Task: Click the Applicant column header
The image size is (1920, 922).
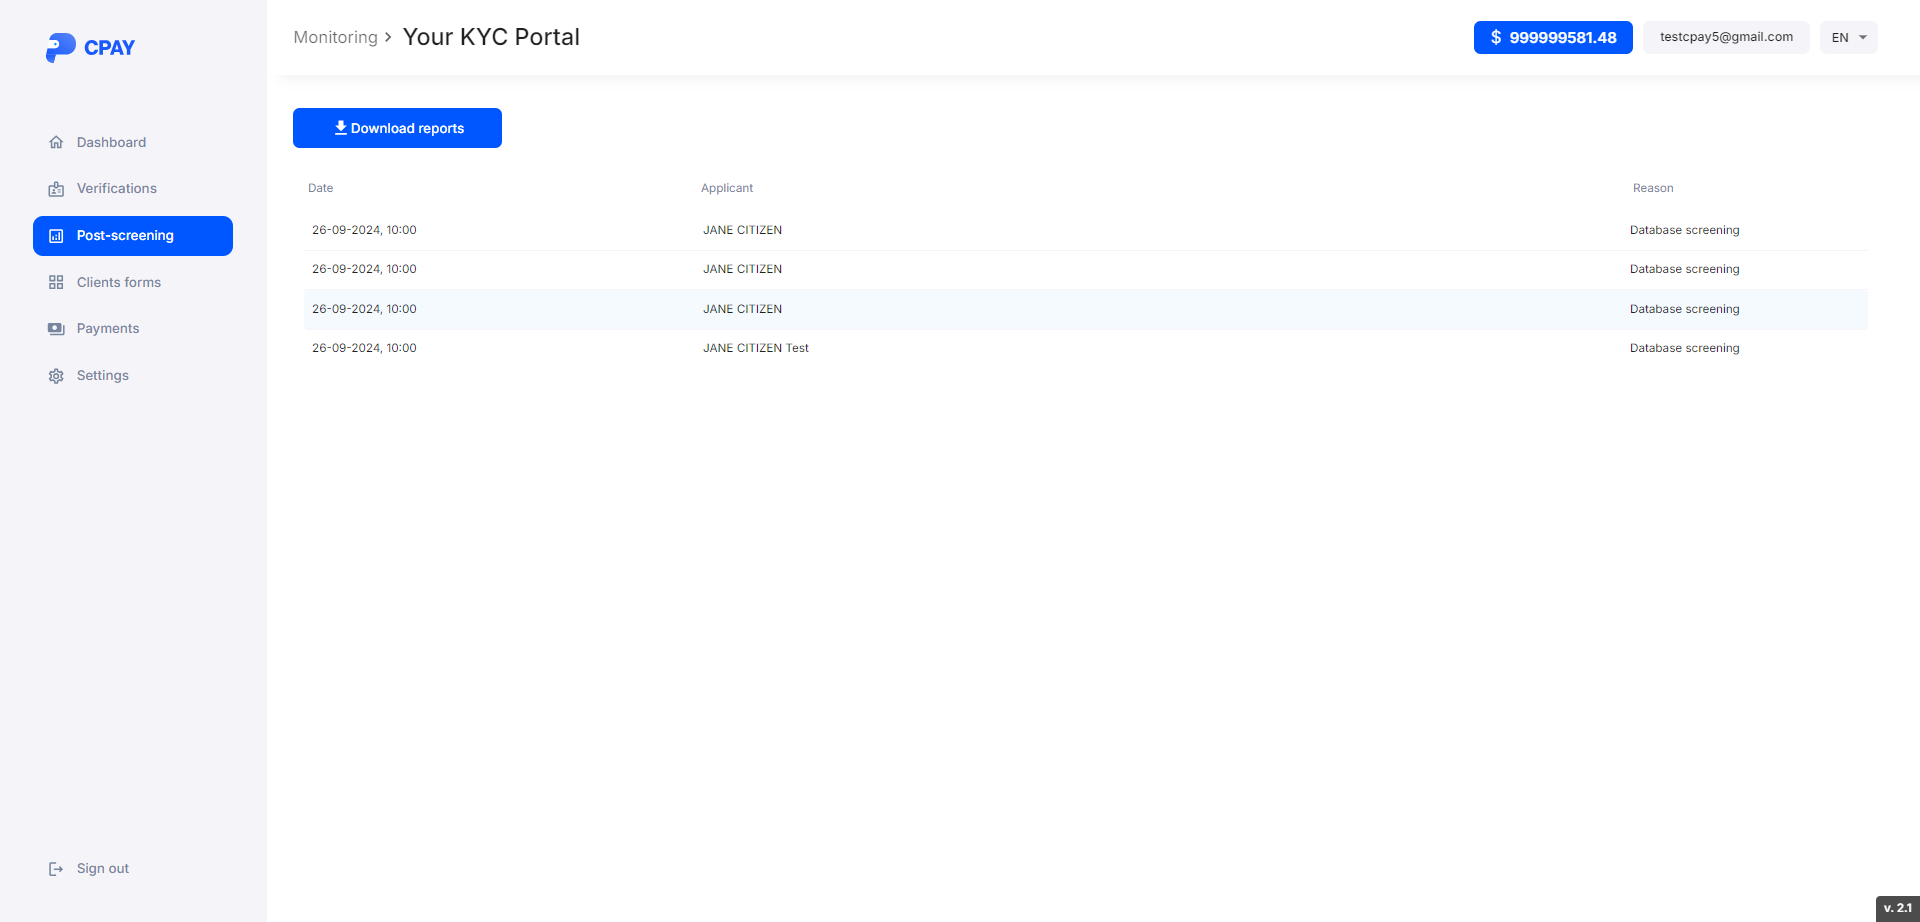Action: coord(726,188)
